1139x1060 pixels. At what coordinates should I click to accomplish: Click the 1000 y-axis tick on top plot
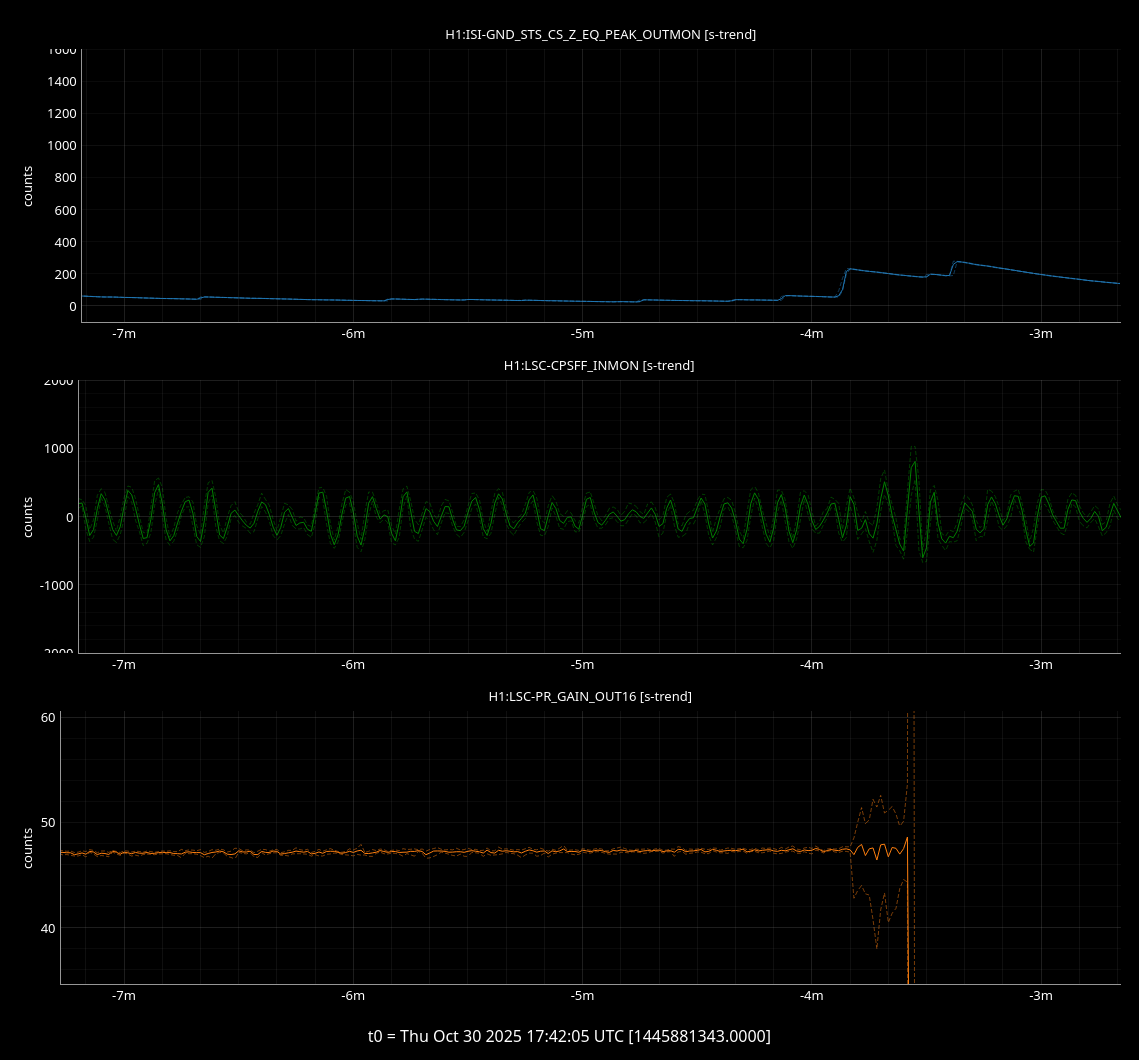62,145
